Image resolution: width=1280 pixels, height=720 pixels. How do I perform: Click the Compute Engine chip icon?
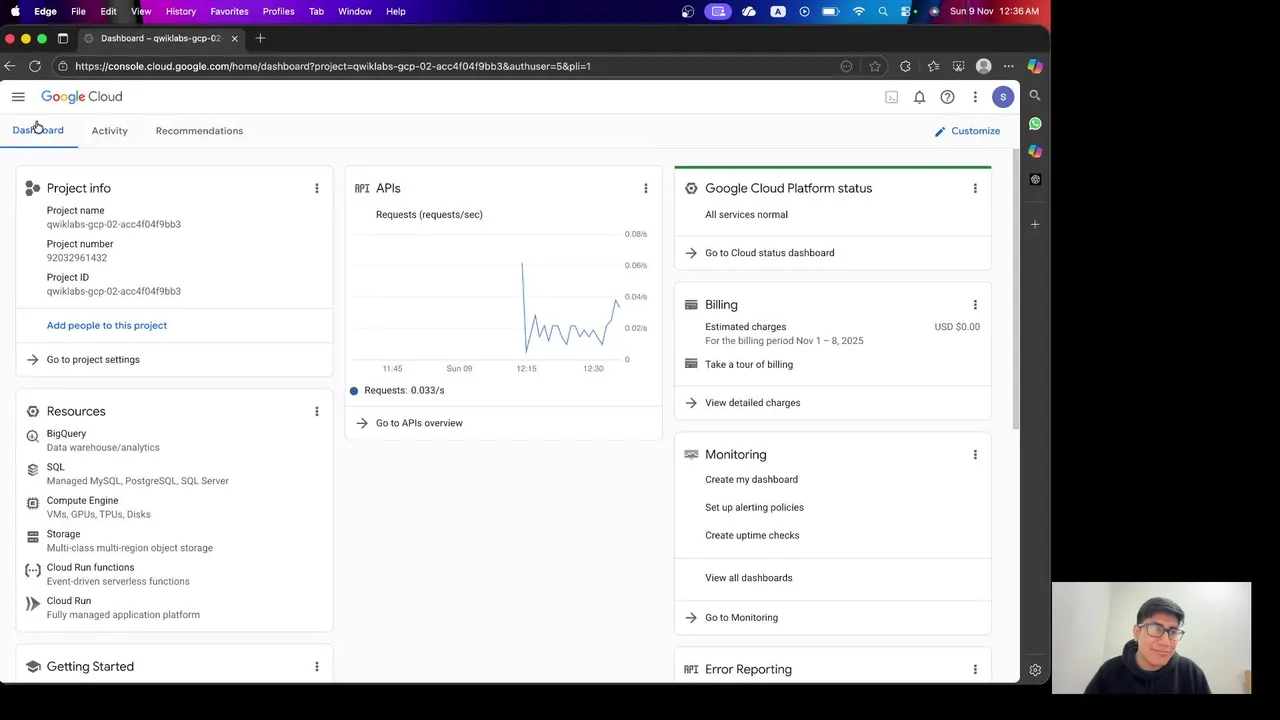(x=33, y=503)
